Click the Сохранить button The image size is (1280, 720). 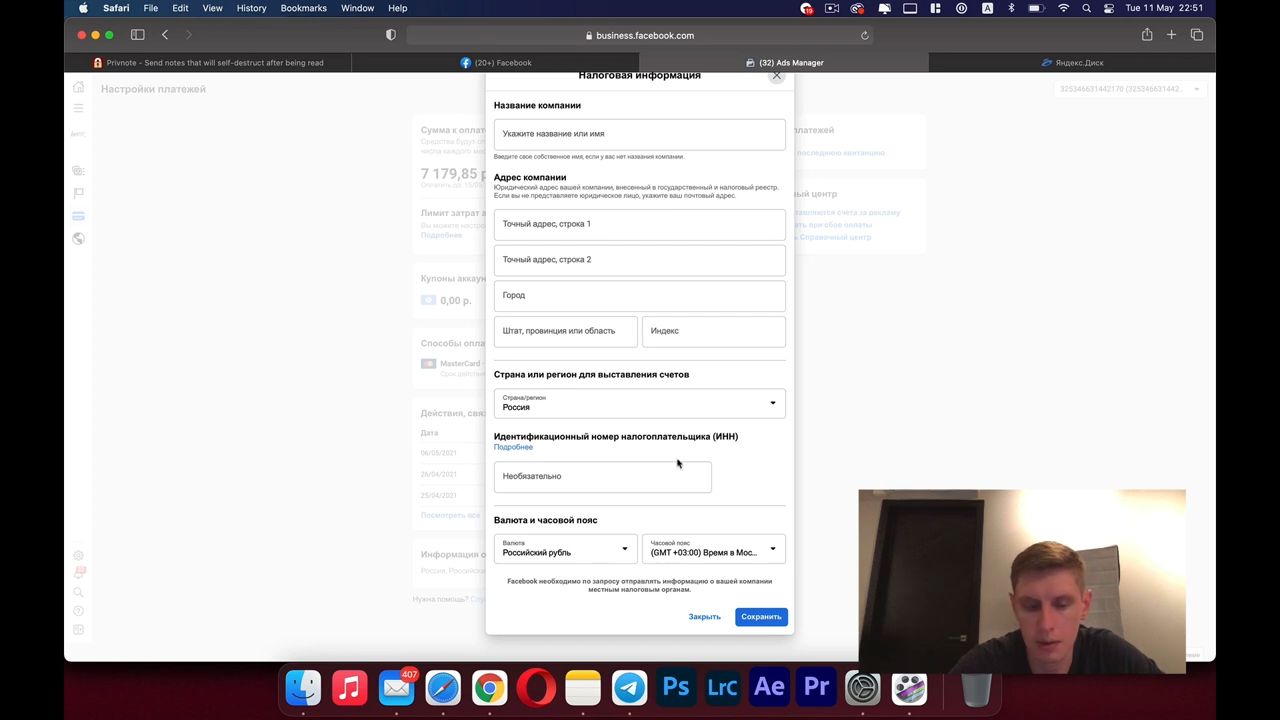point(761,616)
